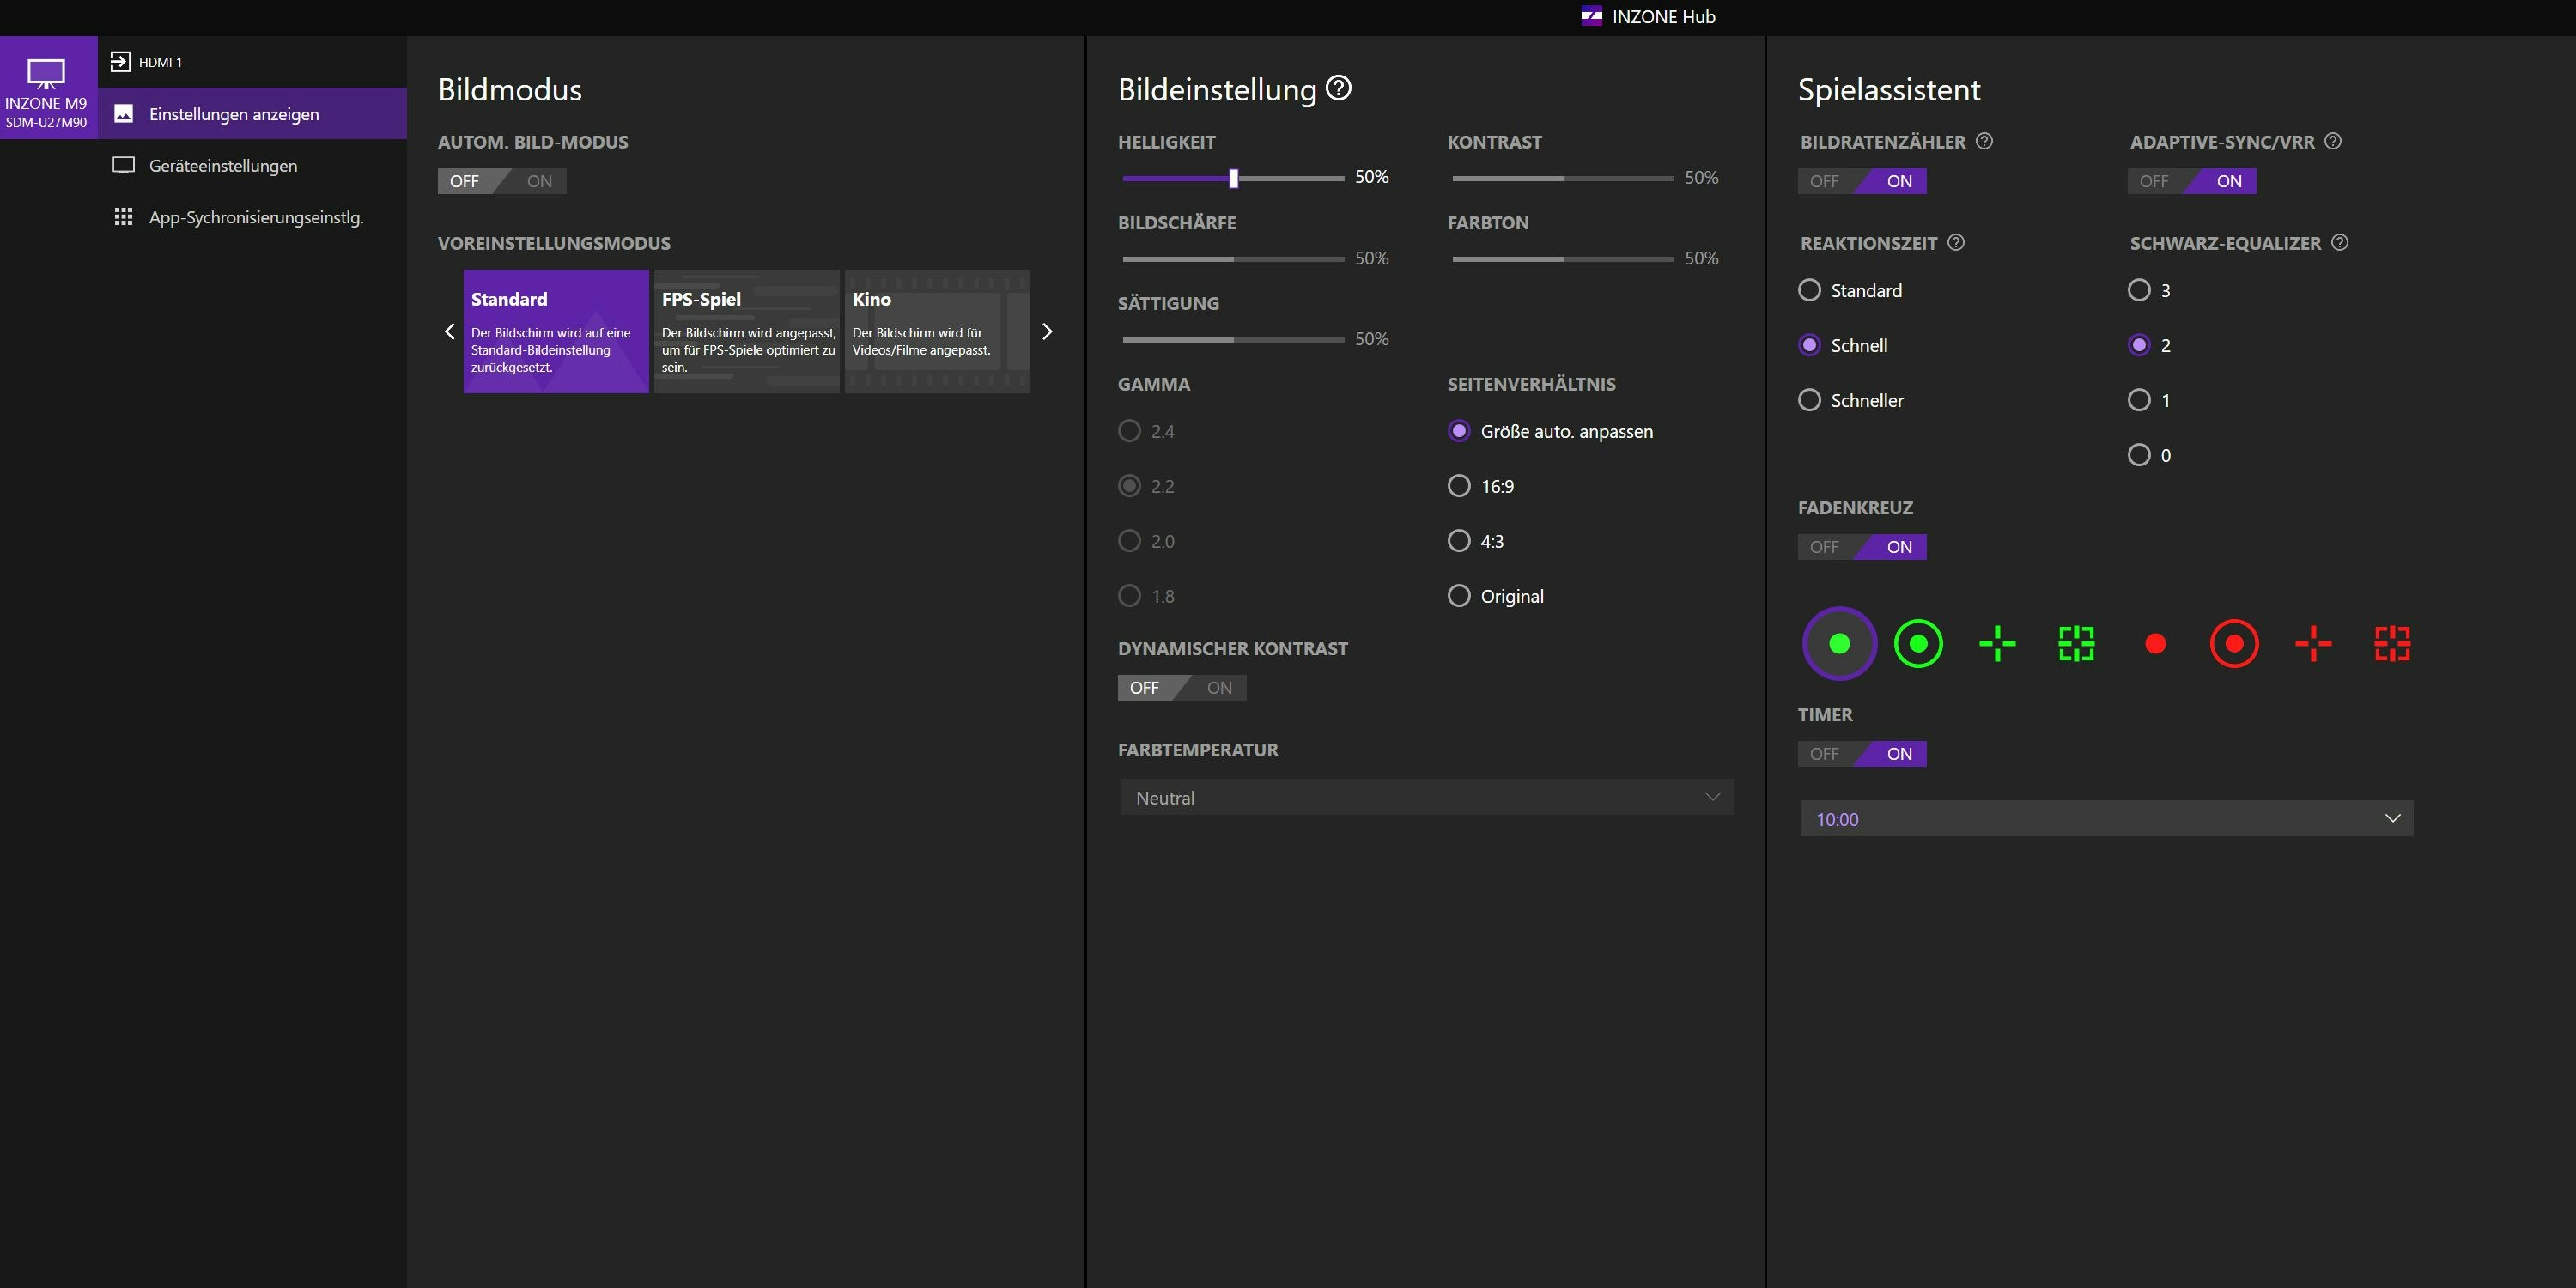Go to App-Sychronisierungseinstlg. menu item

click(x=255, y=217)
